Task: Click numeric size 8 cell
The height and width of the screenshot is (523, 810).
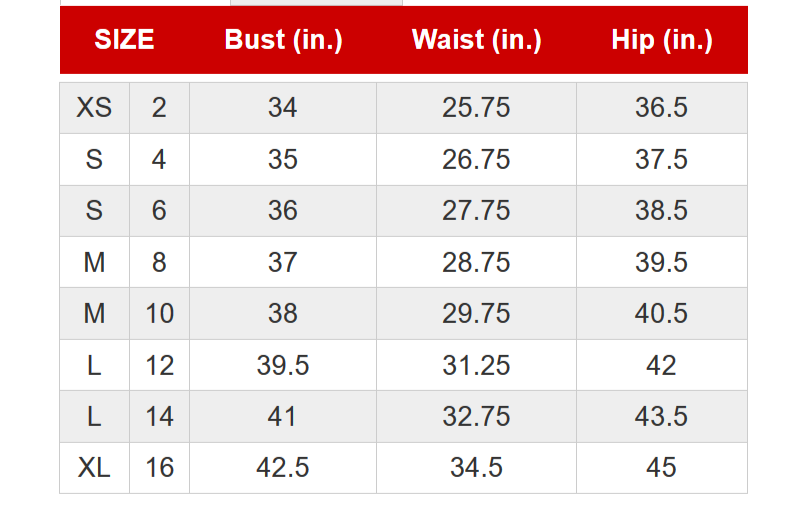Action: [x=159, y=263]
